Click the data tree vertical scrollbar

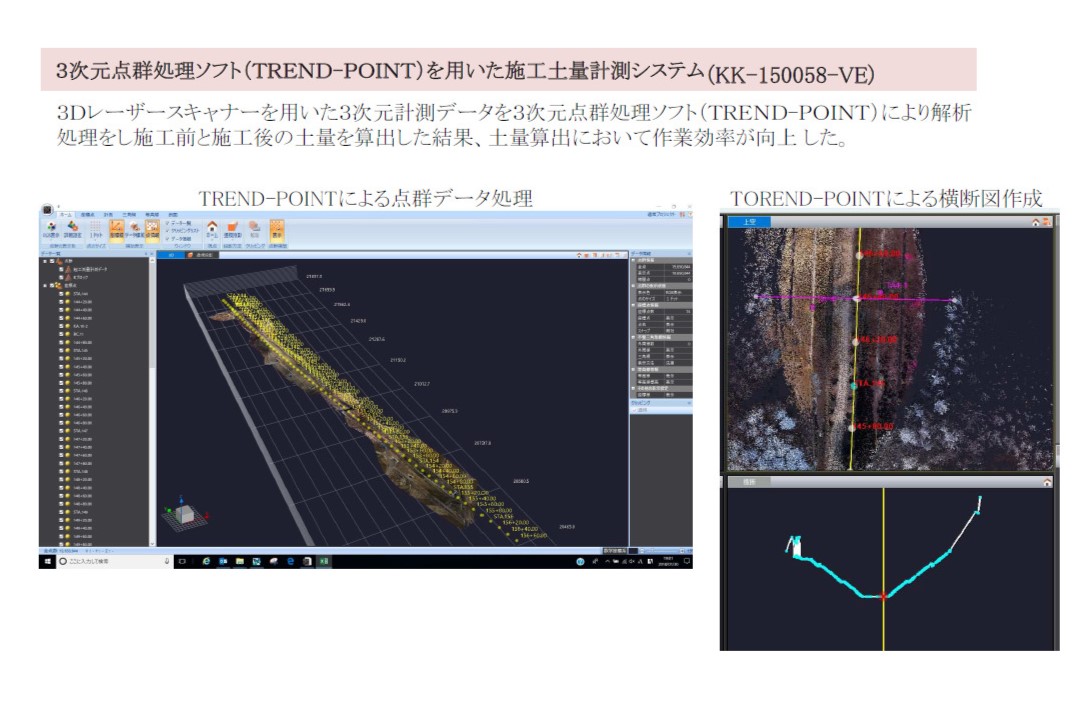pos(152,402)
